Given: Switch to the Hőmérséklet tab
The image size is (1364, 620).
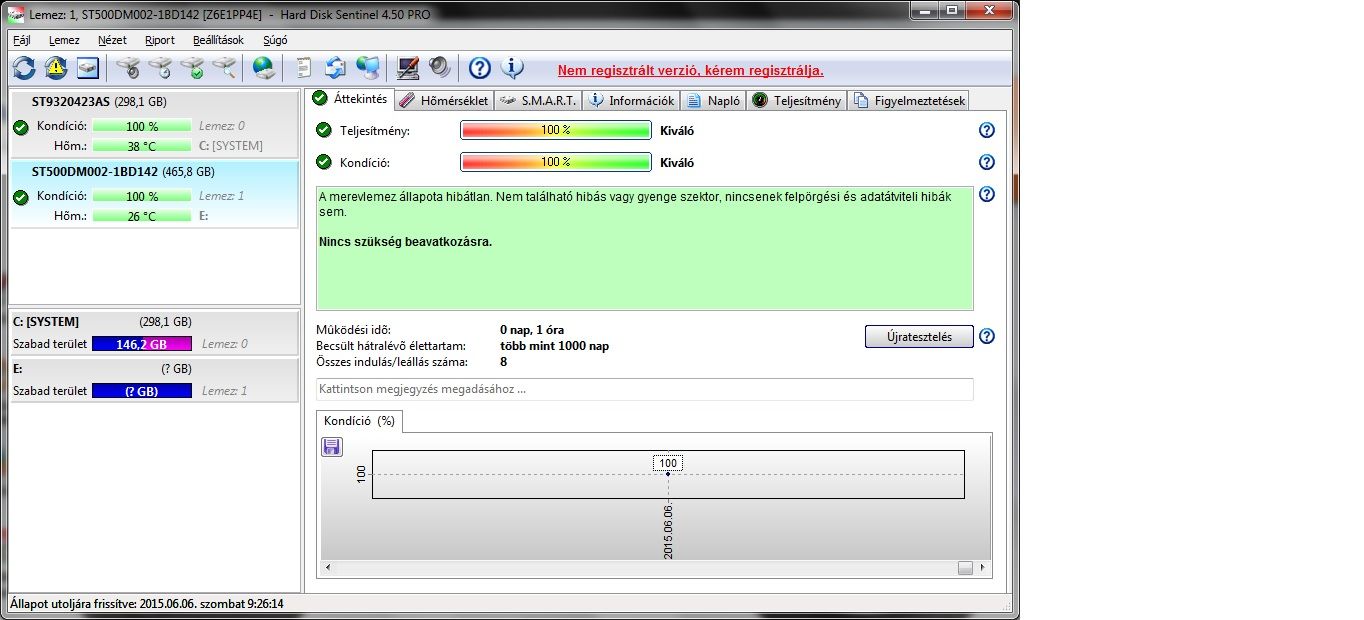Looking at the screenshot, I should [x=444, y=100].
